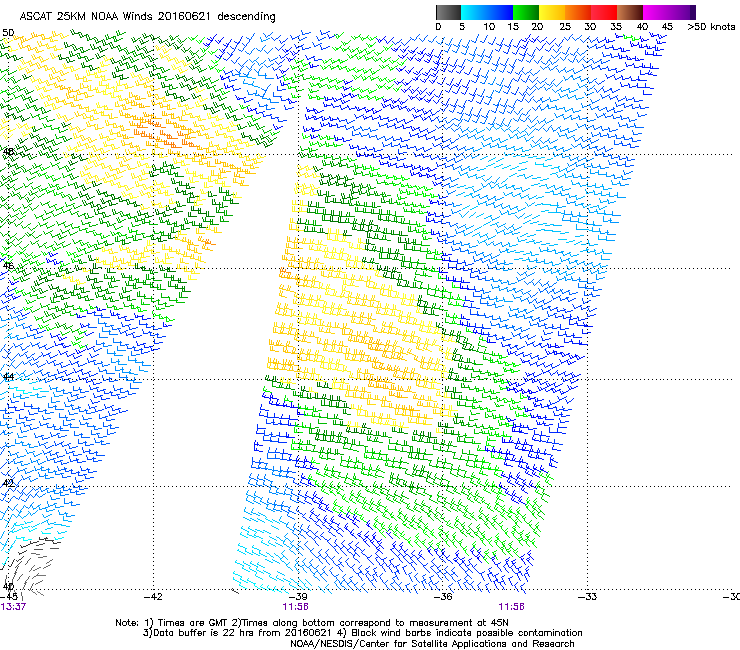Screen dimensions: 740x650
Task: Click the '11:56' time label between -36 and -33
Action: point(511,607)
